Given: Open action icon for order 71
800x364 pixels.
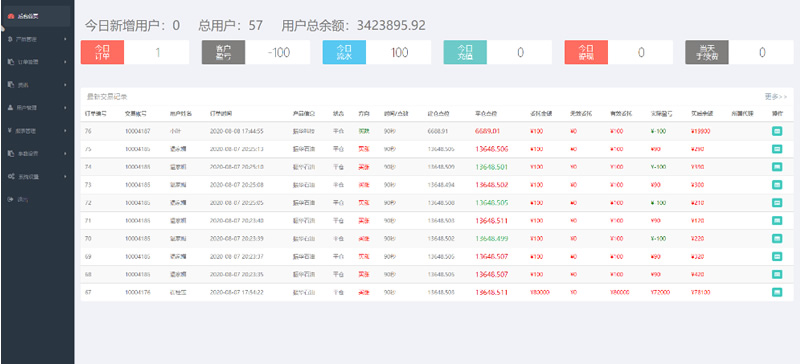Looking at the screenshot, I should click(x=777, y=221).
